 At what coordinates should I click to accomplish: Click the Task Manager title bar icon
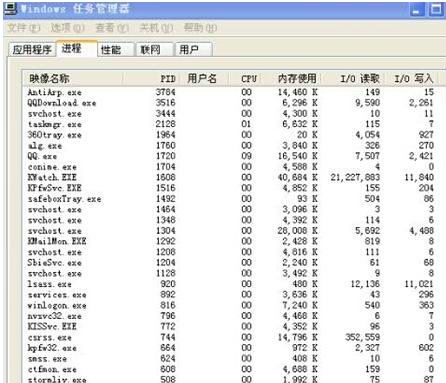coord(10,9)
